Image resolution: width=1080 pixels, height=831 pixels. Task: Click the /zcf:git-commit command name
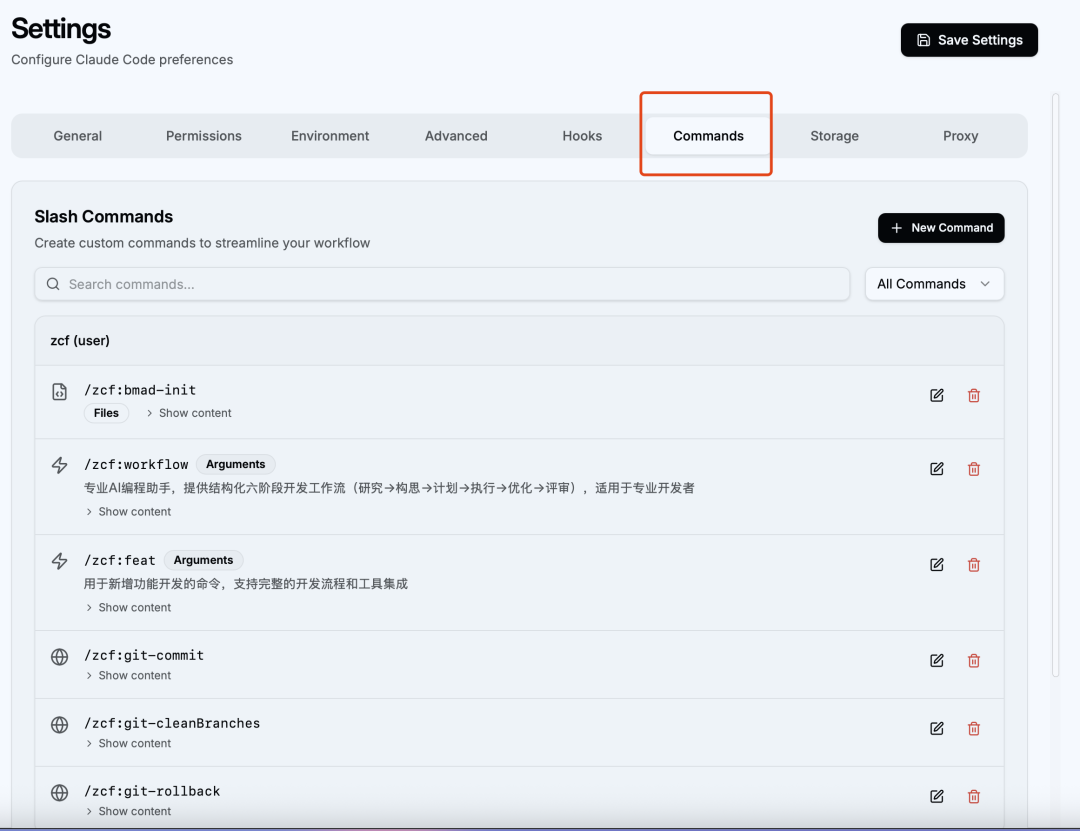coord(144,655)
